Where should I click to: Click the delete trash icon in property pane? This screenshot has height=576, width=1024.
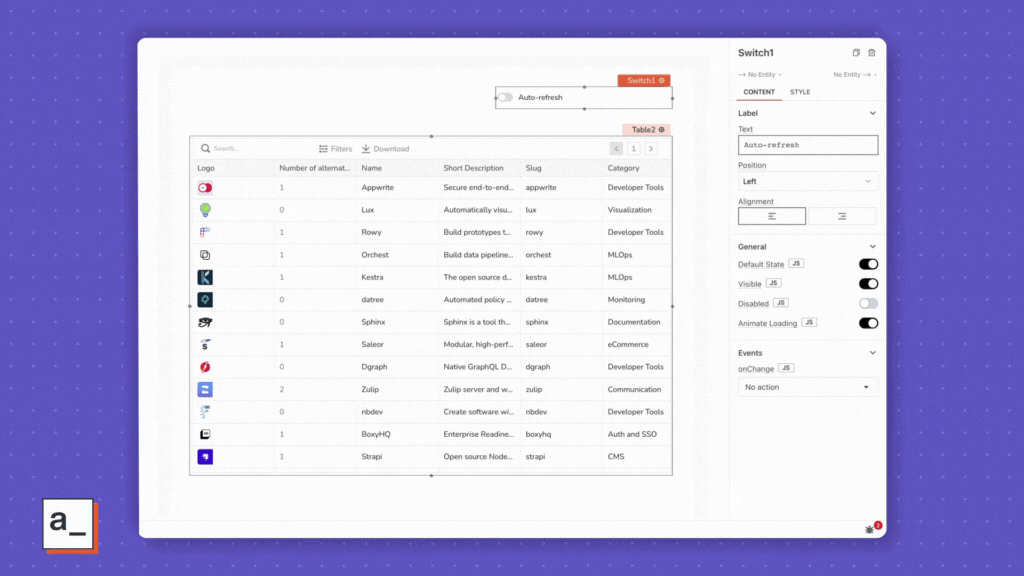click(871, 53)
